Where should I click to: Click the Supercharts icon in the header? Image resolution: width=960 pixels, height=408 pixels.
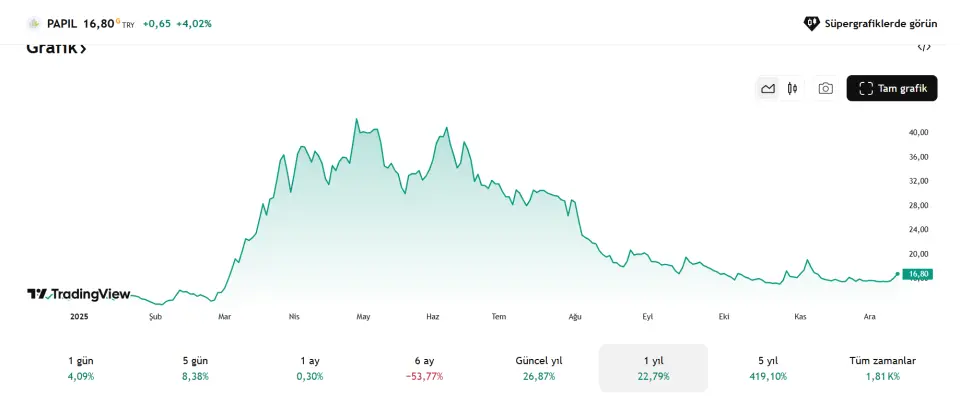[x=811, y=23]
